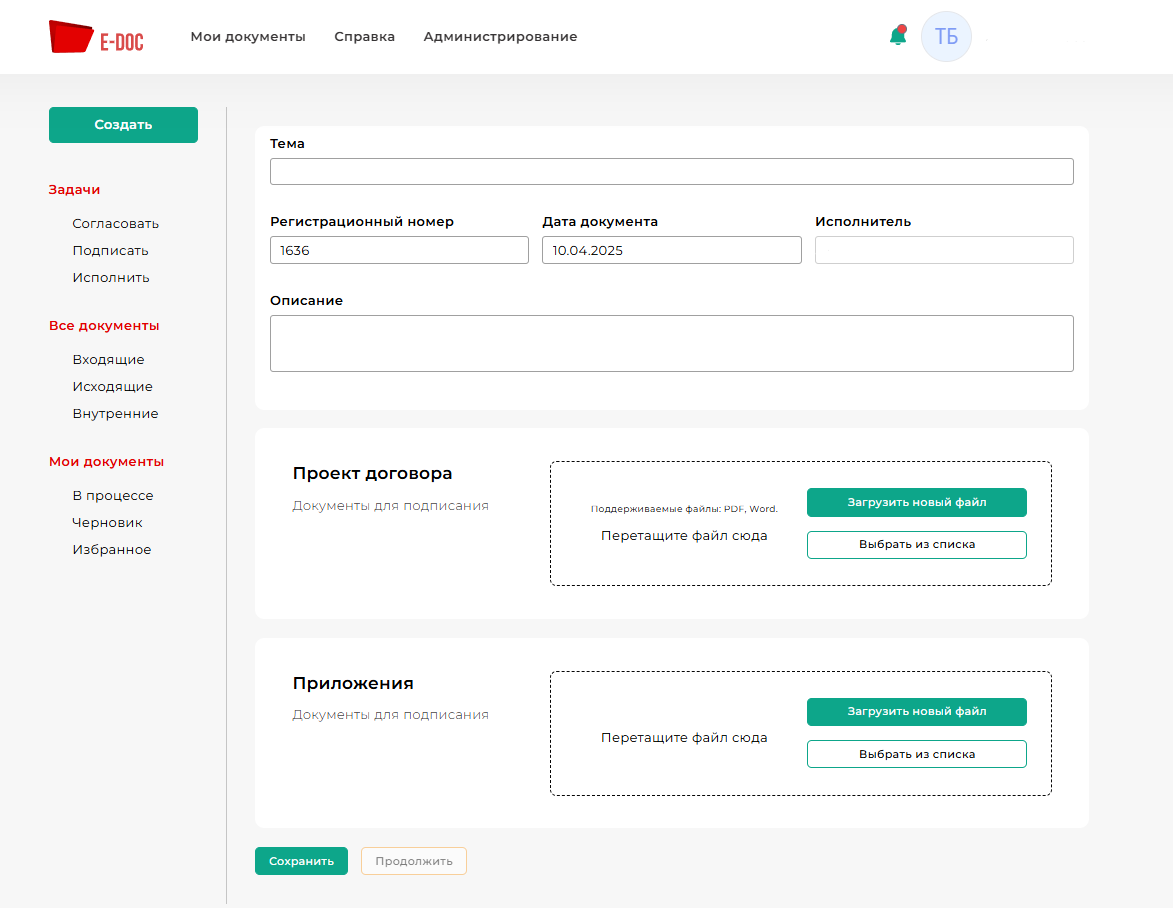Screen dimensions: 1173x908
Task: Click into the Описание text area
Action: click(x=671, y=344)
